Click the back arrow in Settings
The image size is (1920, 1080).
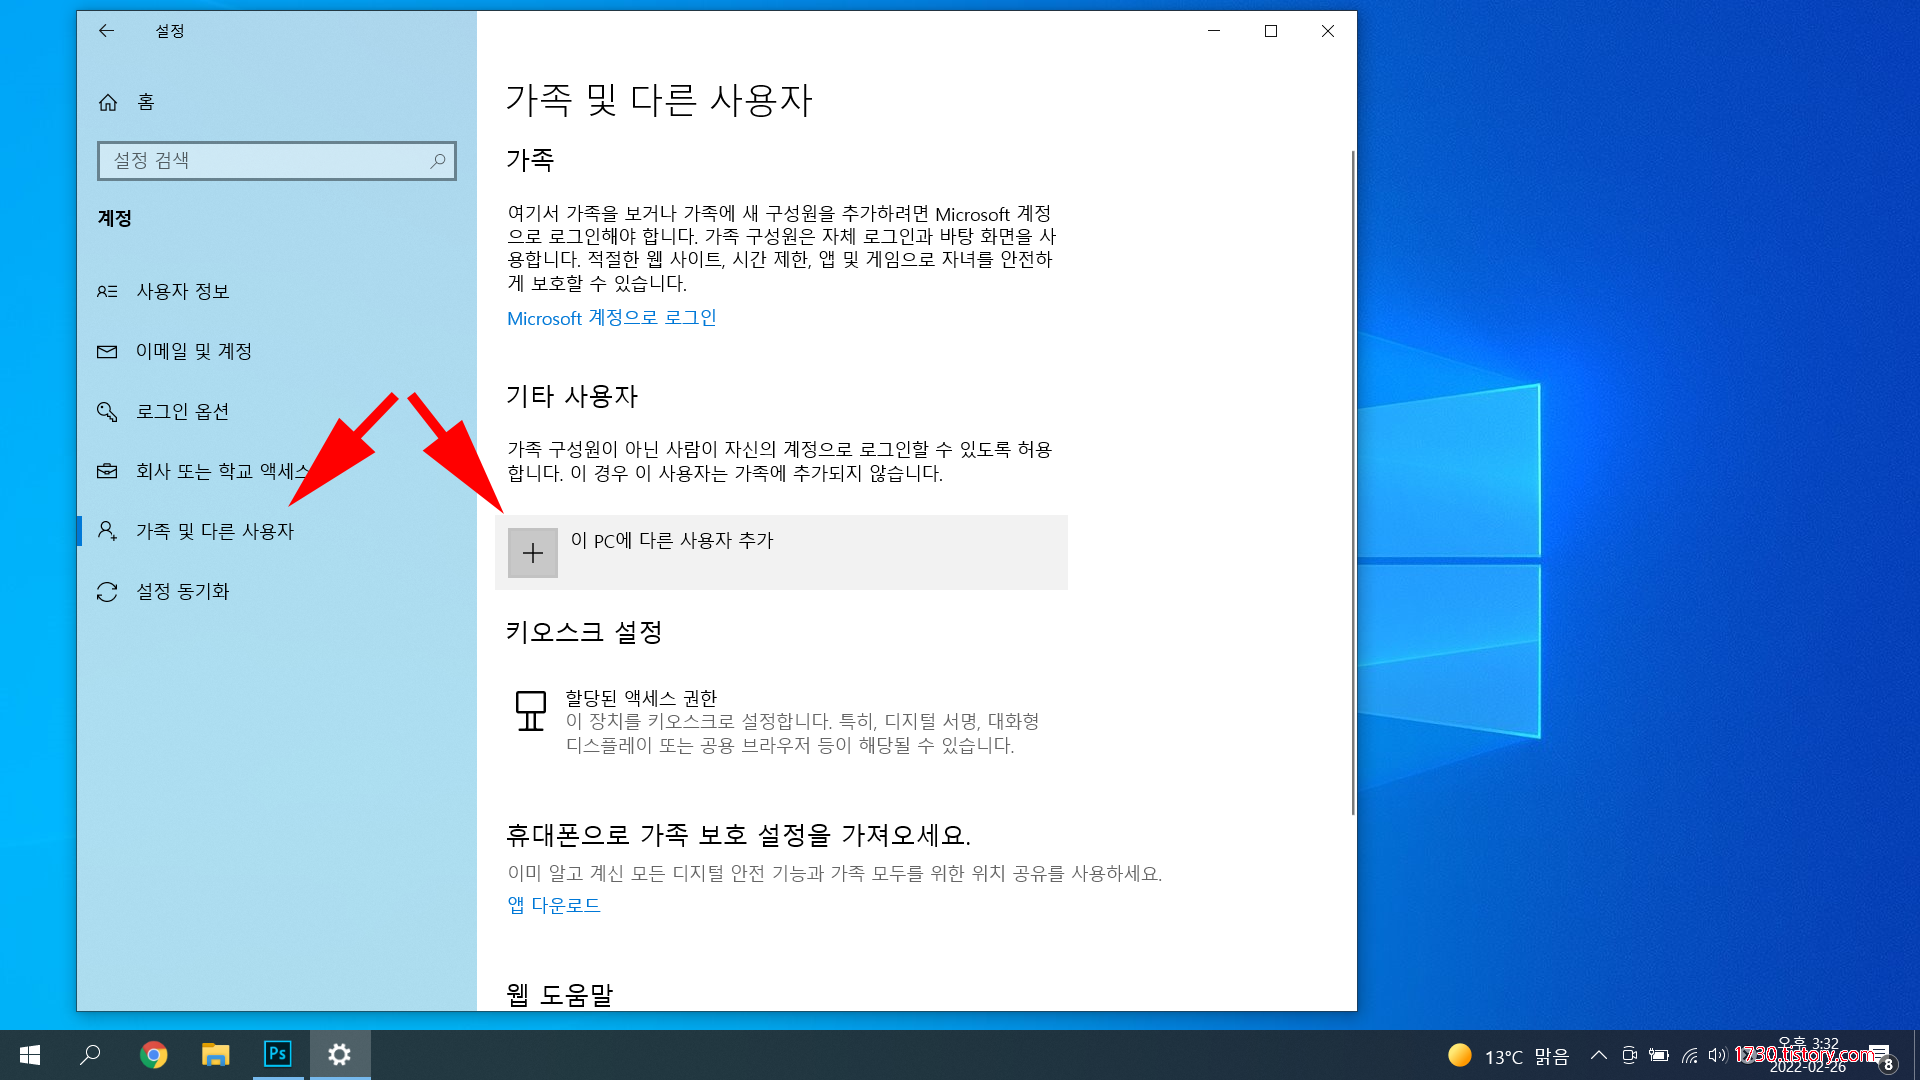click(x=106, y=31)
